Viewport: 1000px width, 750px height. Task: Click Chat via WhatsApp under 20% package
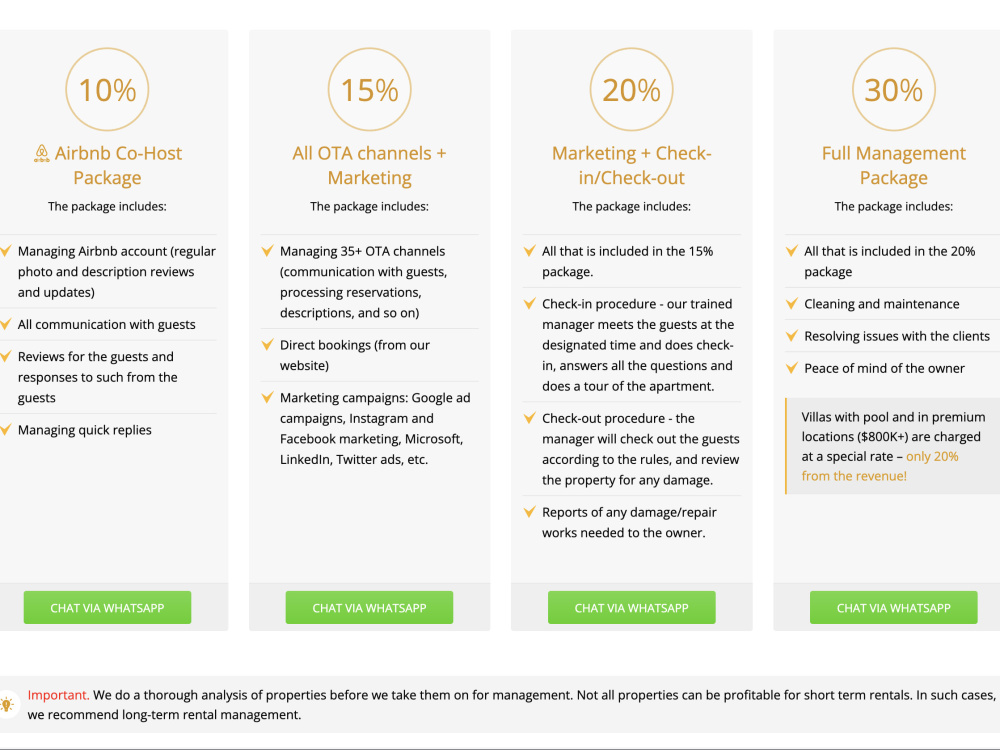click(x=631, y=608)
